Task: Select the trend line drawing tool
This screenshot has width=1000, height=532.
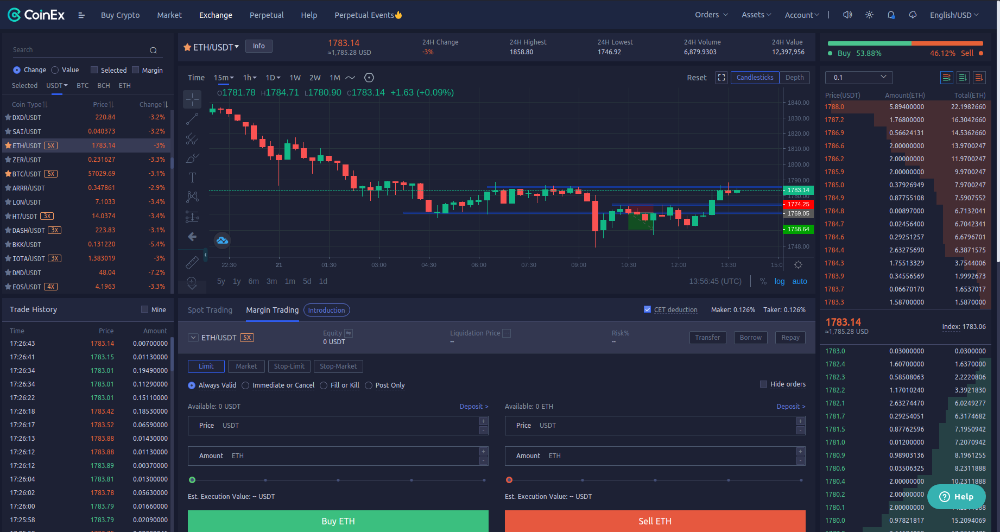Action: click(x=192, y=119)
